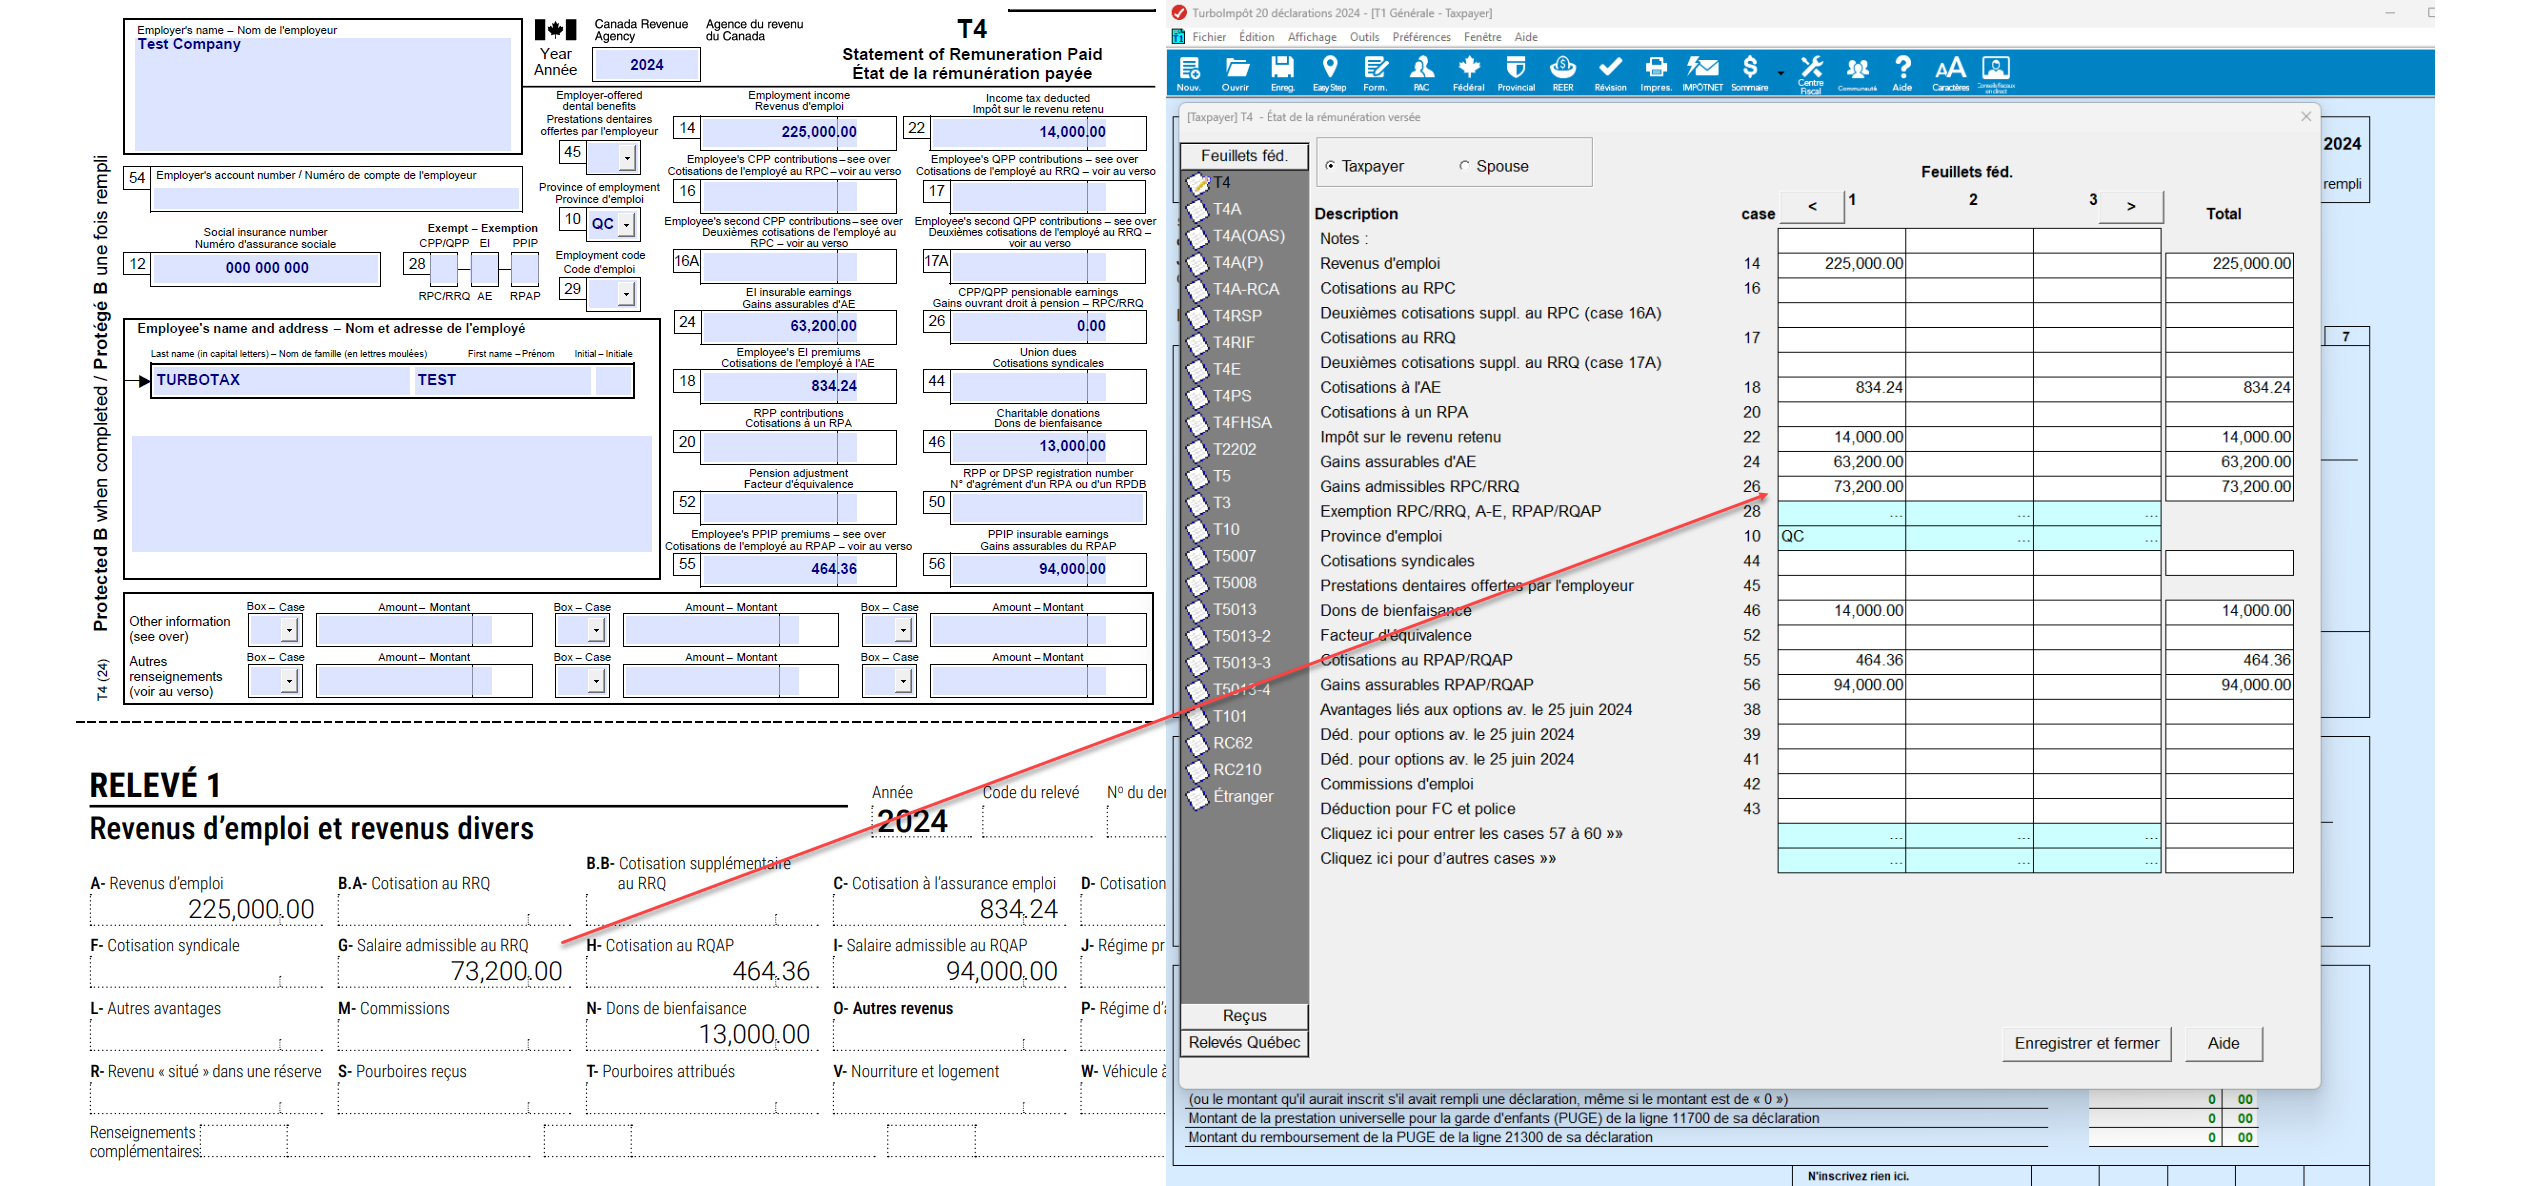Open the Préférences menu

(x=1421, y=37)
